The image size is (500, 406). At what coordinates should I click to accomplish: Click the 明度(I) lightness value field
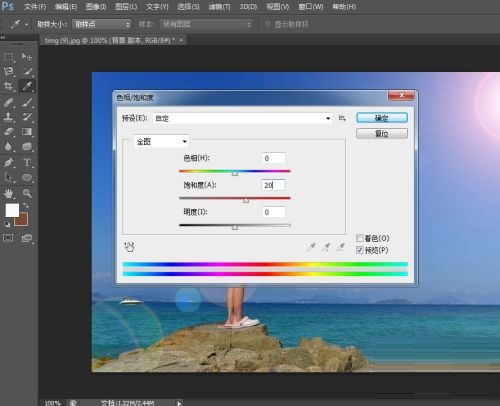tap(274, 212)
